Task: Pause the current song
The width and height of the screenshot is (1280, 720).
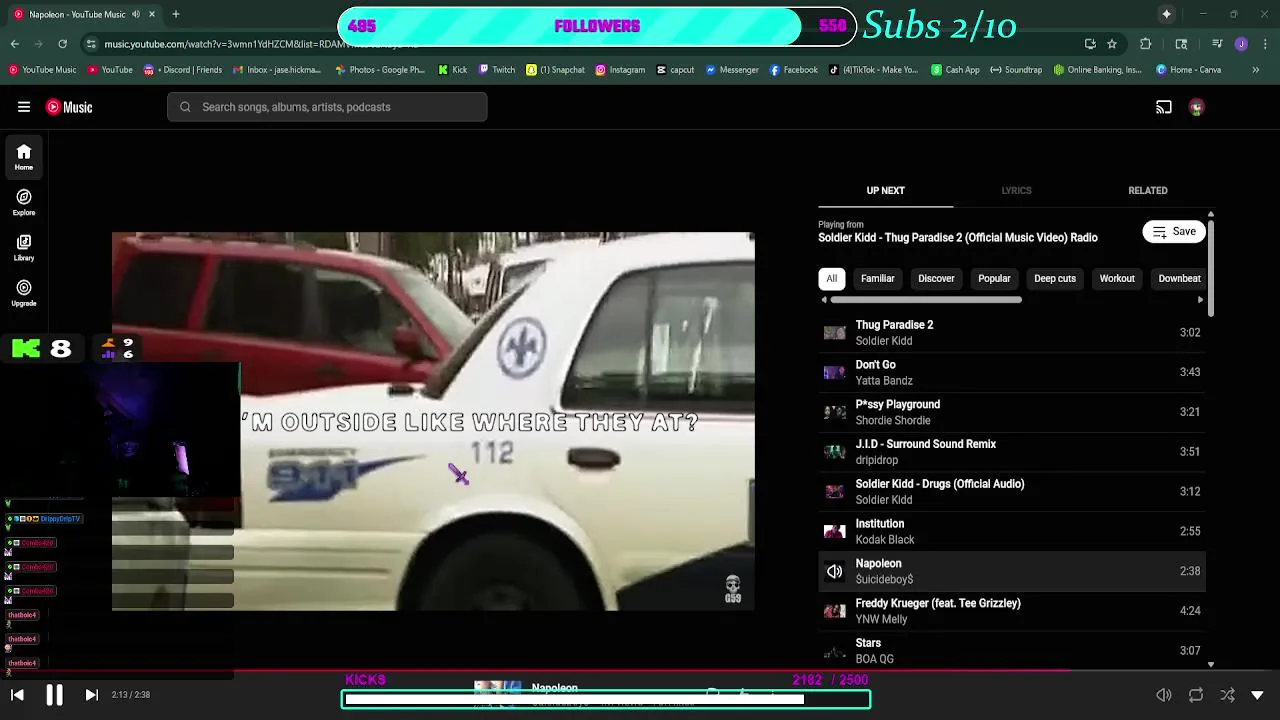Action: (x=54, y=695)
